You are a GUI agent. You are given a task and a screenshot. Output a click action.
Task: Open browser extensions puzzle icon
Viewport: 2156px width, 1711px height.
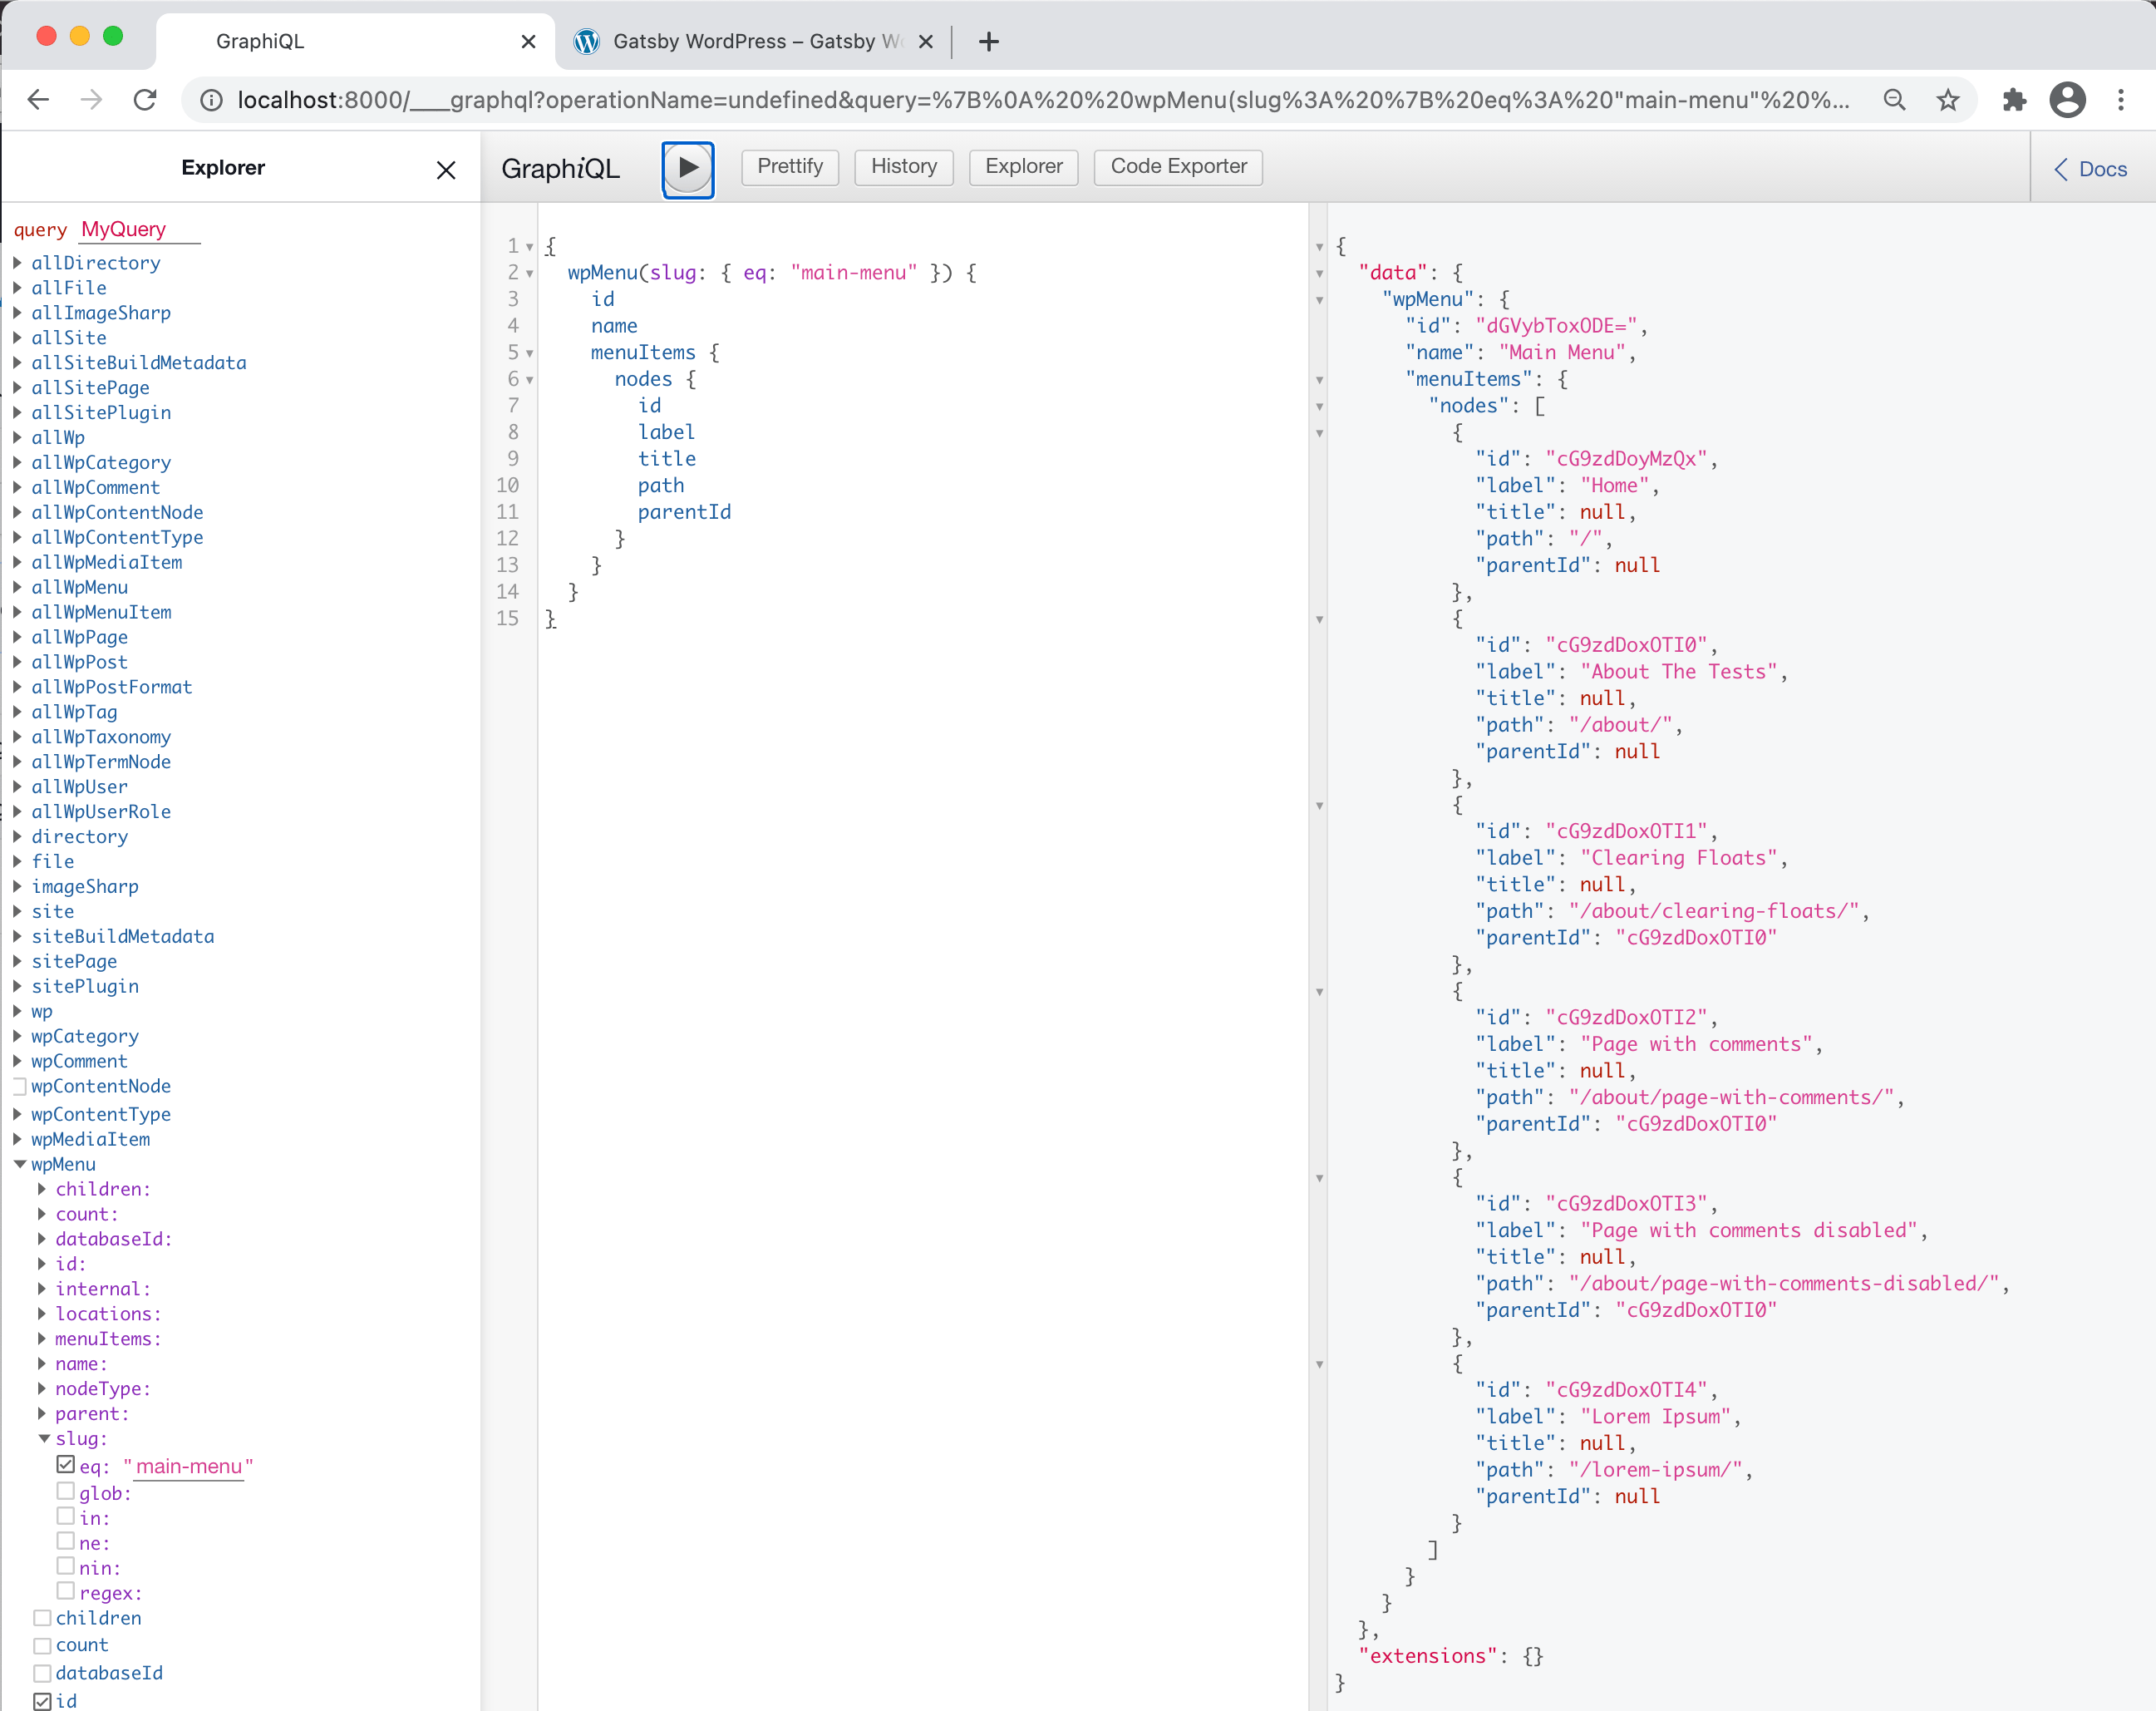pyautogui.click(x=2014, y=100)
